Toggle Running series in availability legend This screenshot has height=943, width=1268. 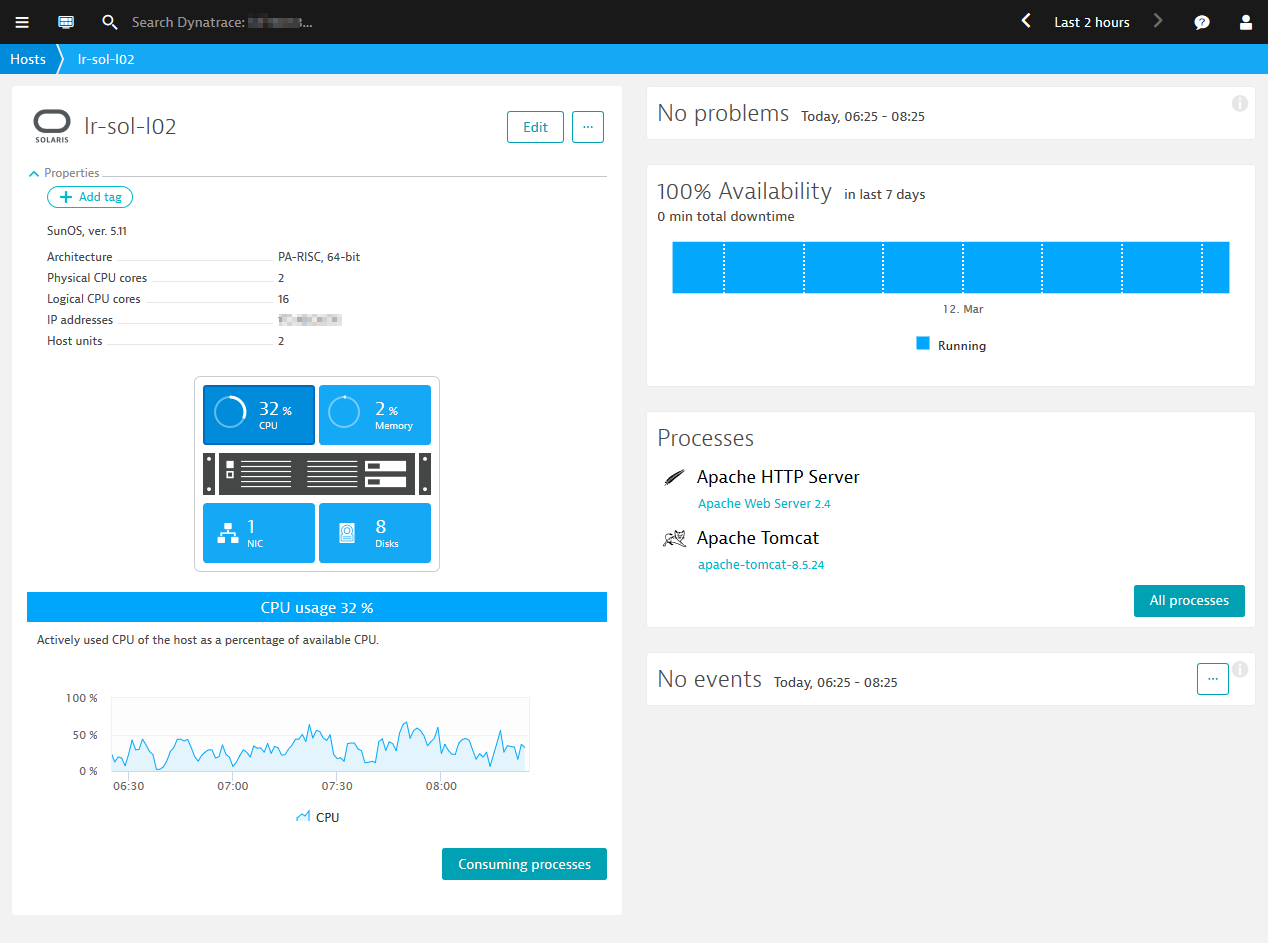pyautogui.click(x=951, y=345)
